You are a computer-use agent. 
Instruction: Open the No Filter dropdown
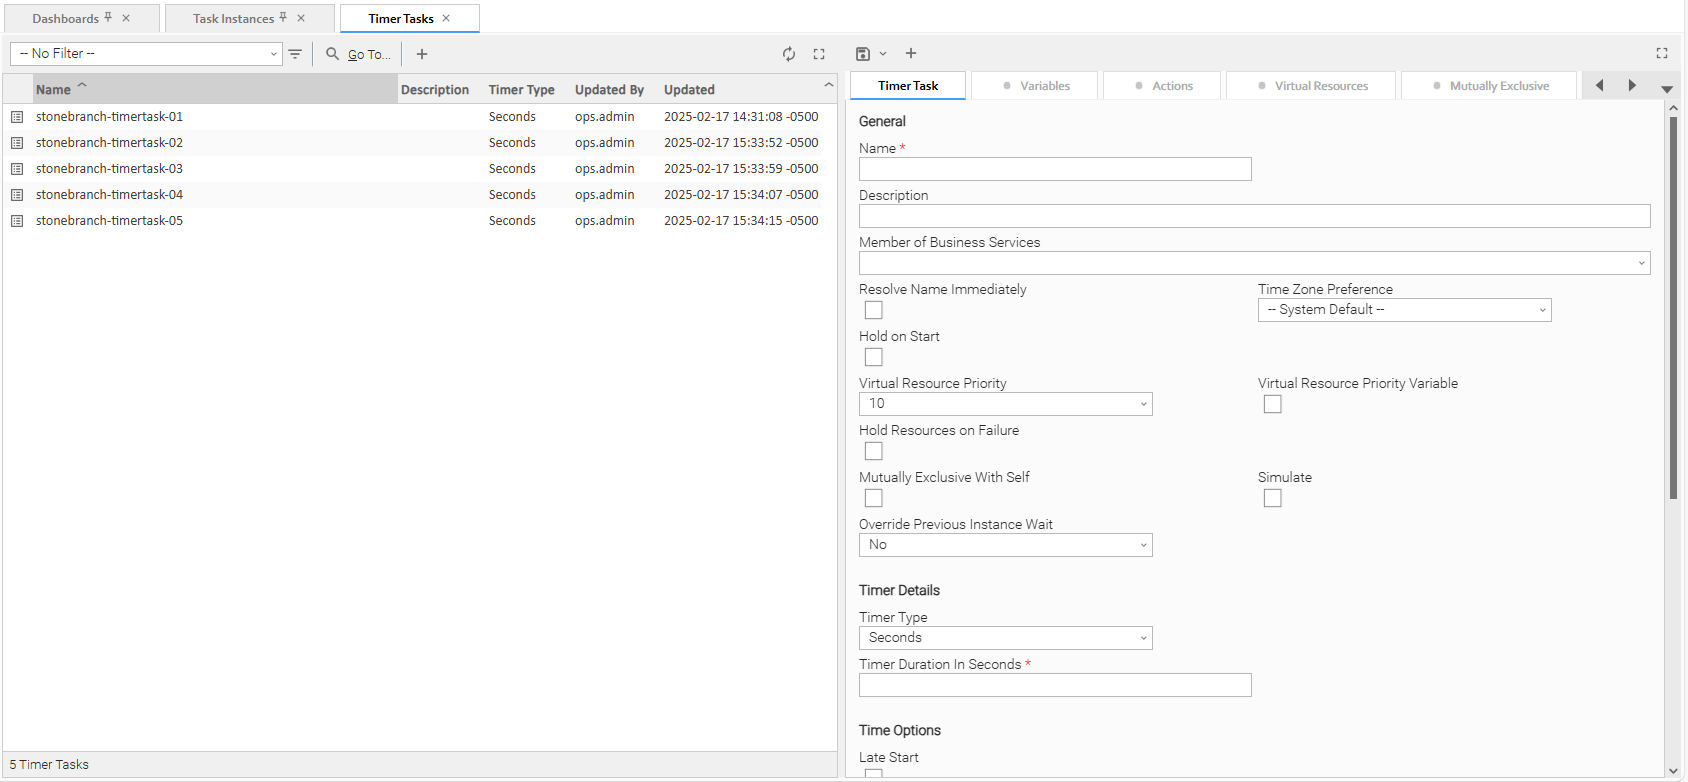(146, 54)
